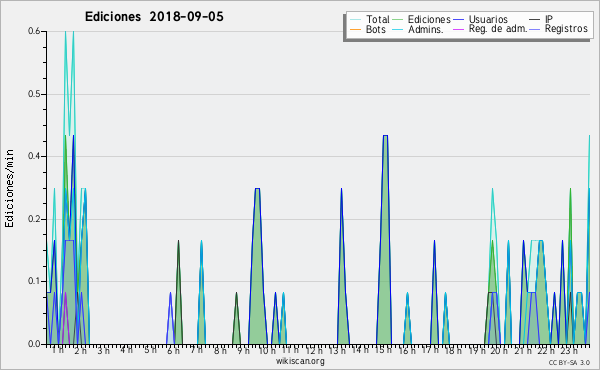Click the 'CC BY-SA 3.0' license text
Screen dimensions: 600x370
click(x=569, y=363)
